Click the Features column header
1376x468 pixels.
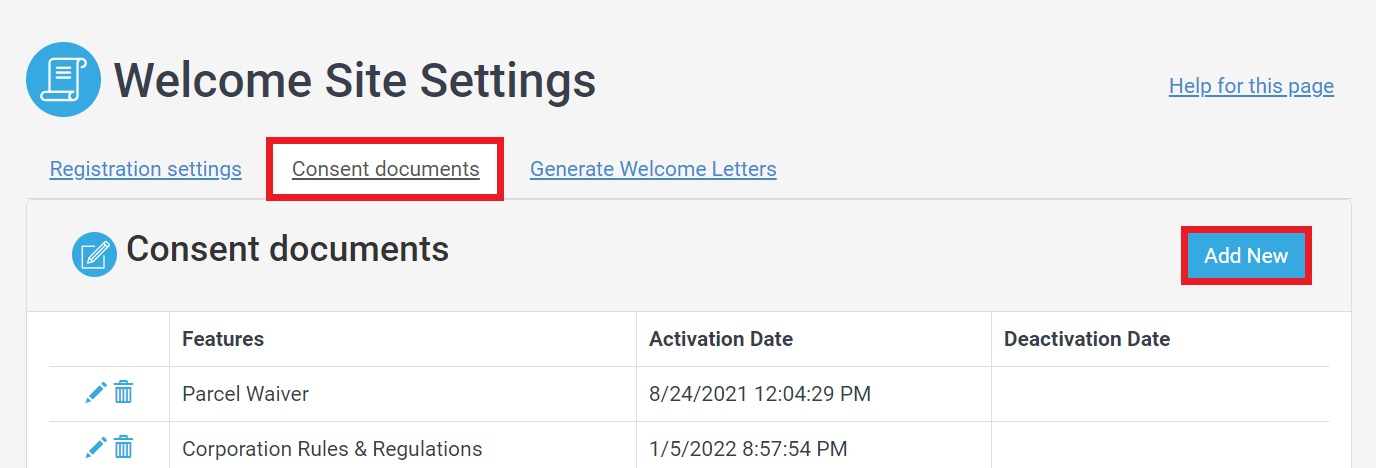223,339
